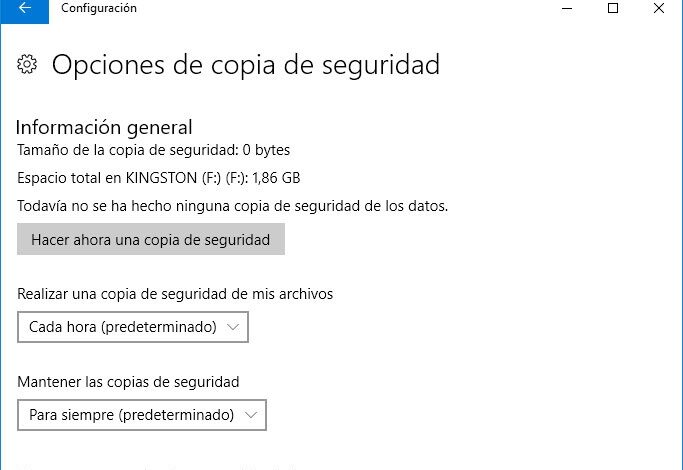
Task: Click the Mantener las copias de seguridad label
Action: pyautogui.click(x=128, y=381)
